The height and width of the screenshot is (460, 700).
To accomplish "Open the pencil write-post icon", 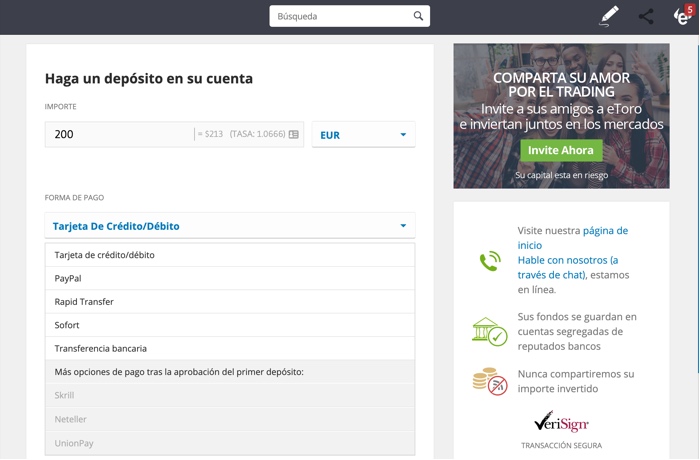I will coord(609,16).
